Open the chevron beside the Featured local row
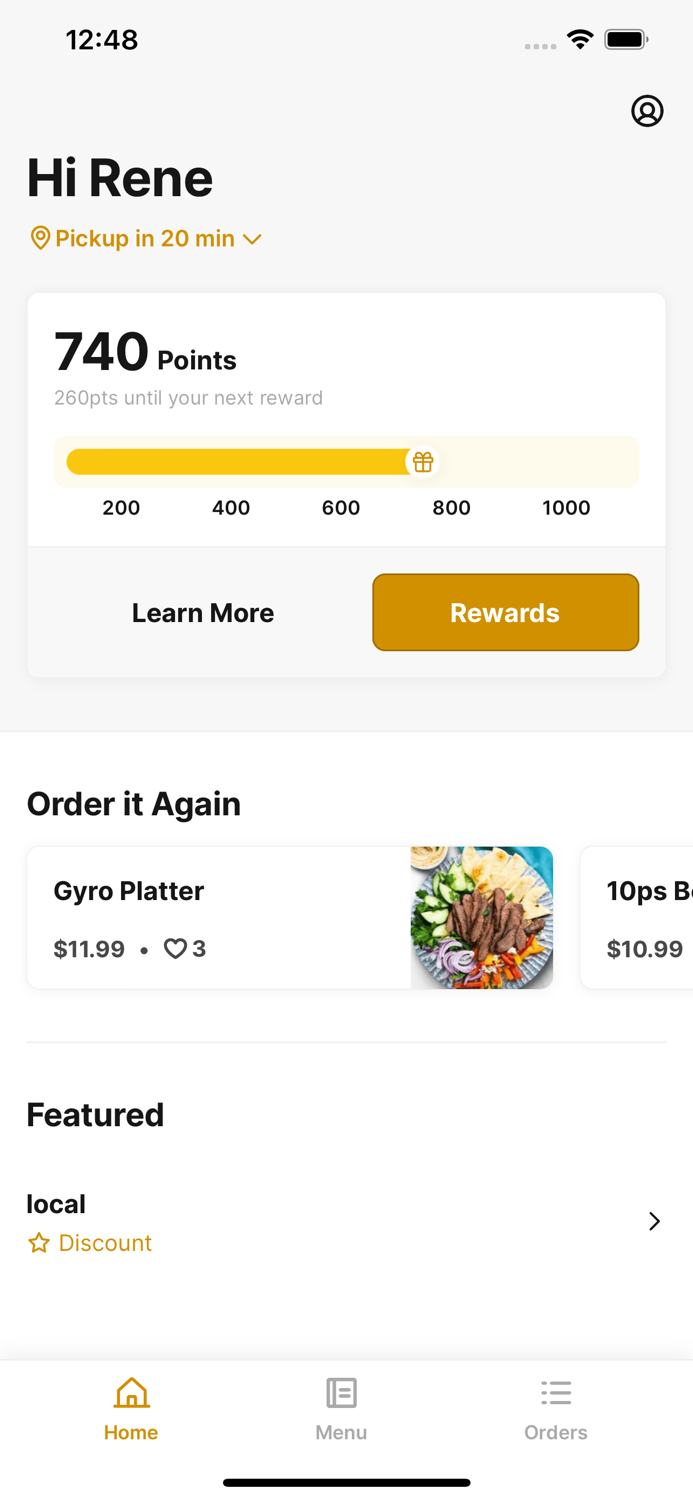 [x=655, y=1221]
